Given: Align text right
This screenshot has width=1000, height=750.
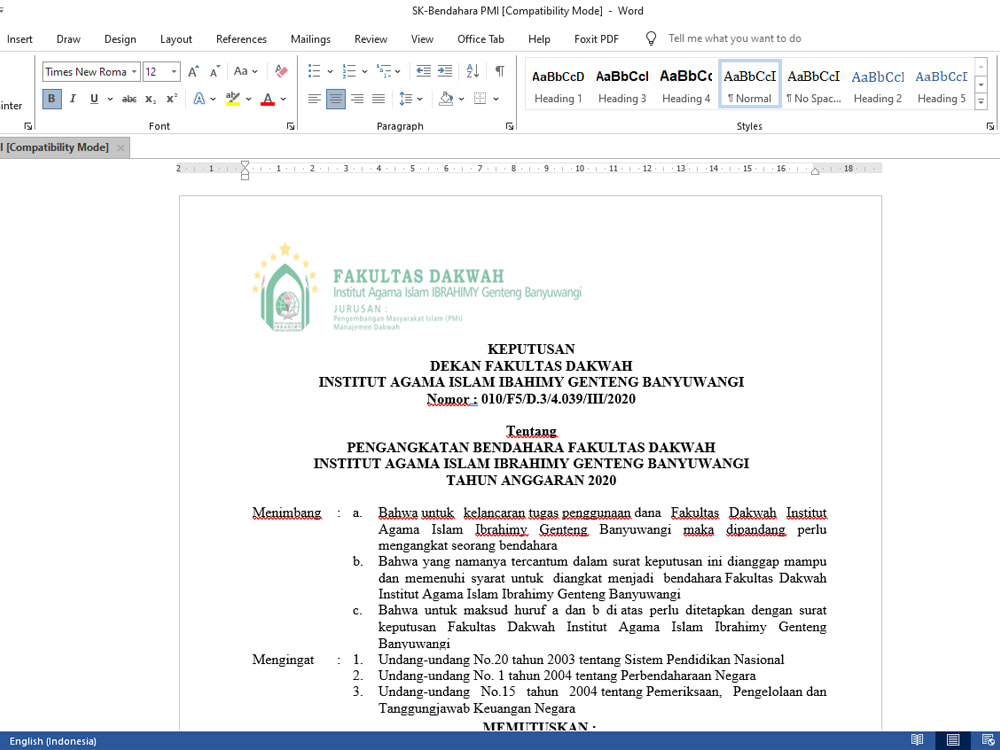Looking at the screenshot, I should tap(357, 99).
